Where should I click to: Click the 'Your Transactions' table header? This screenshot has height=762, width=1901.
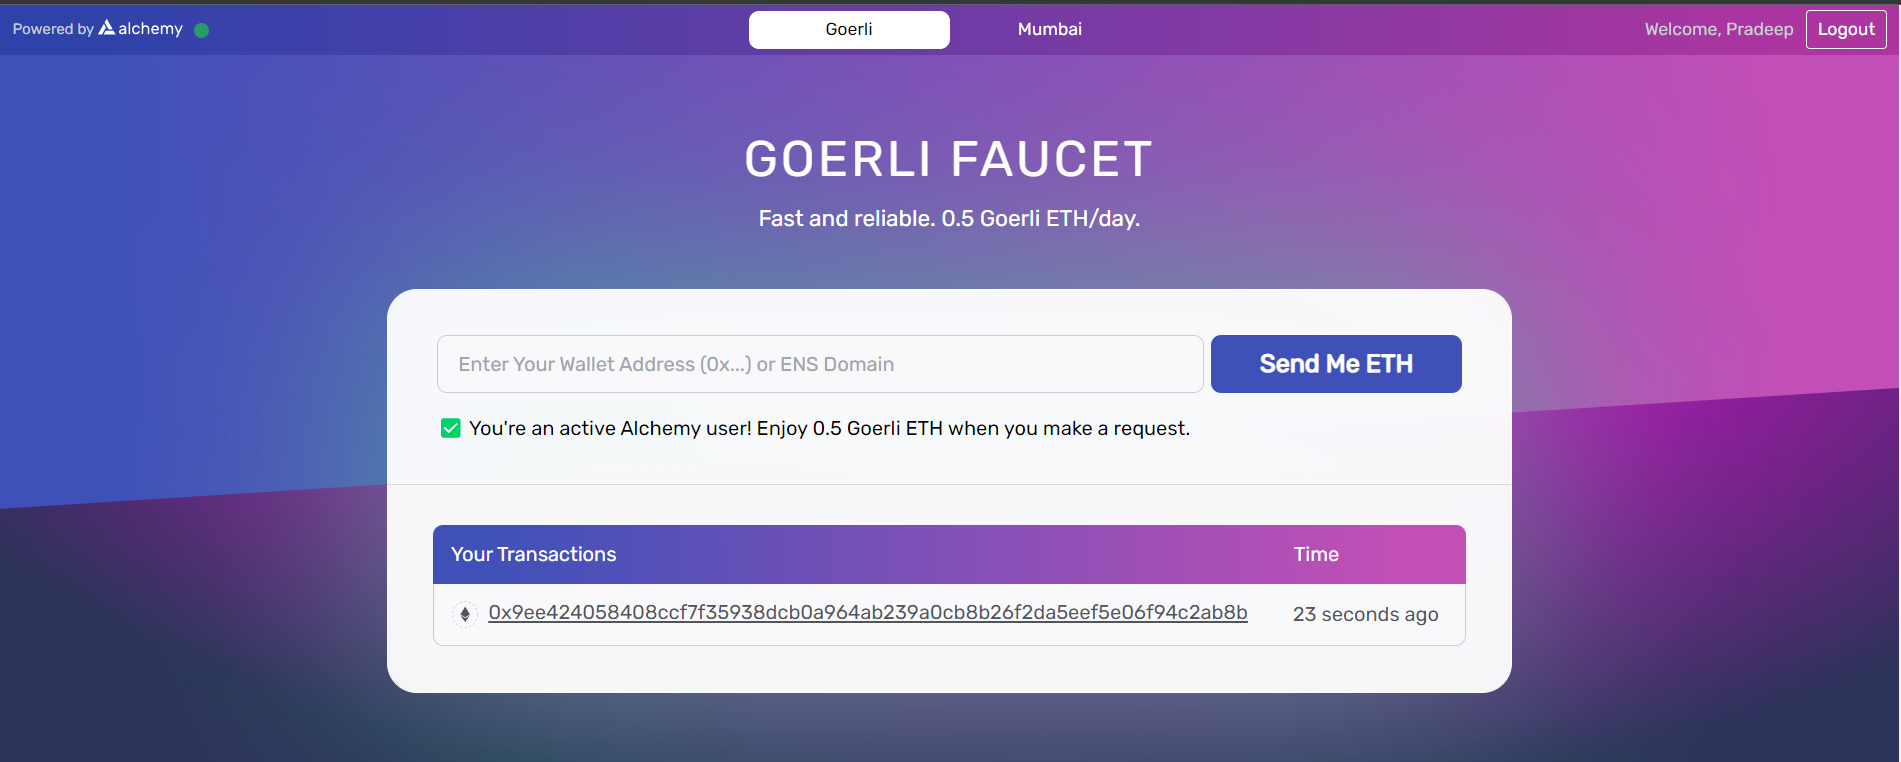pos(534,554)
